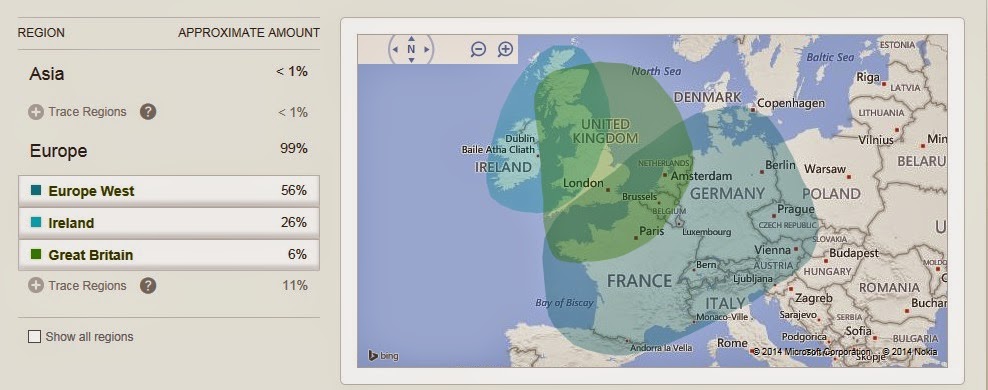Screen dimensions: 988x390
Task: Pan the map east with compass arrow
Action: (427, 49)
